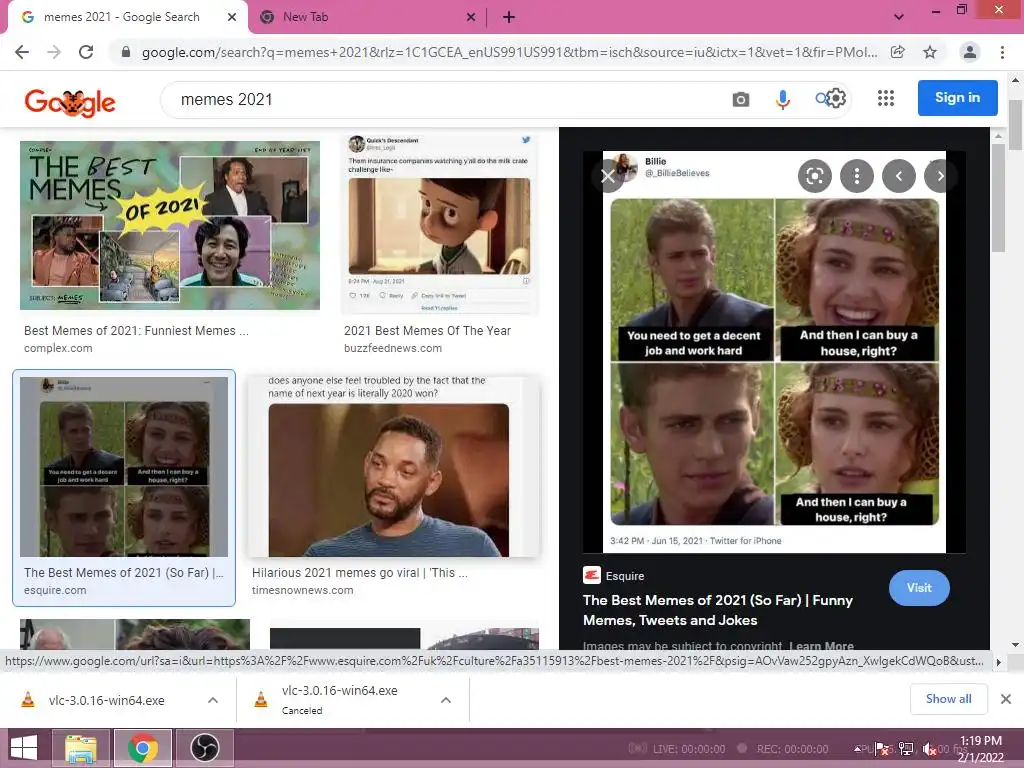Reload the current page
Image resolution: width=1024 pixels, height=768 pixels.
pos(86,52)
